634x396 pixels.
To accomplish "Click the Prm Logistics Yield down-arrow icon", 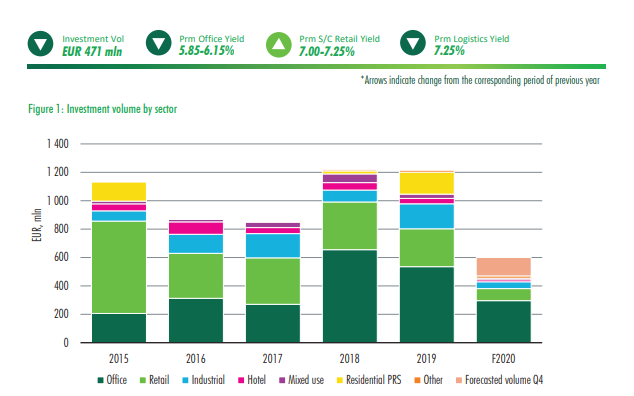I will tap(413, 43).
